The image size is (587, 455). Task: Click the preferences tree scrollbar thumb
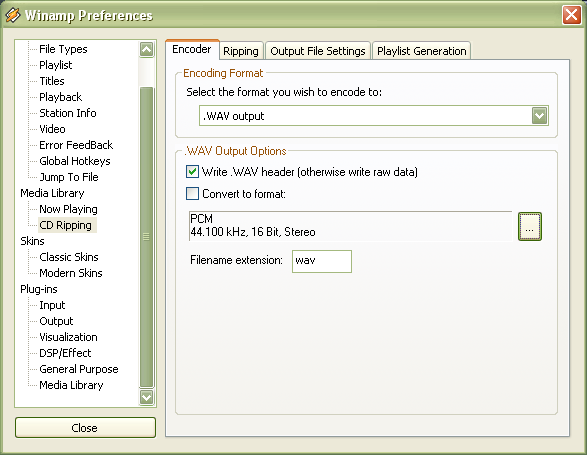[146, 237]
